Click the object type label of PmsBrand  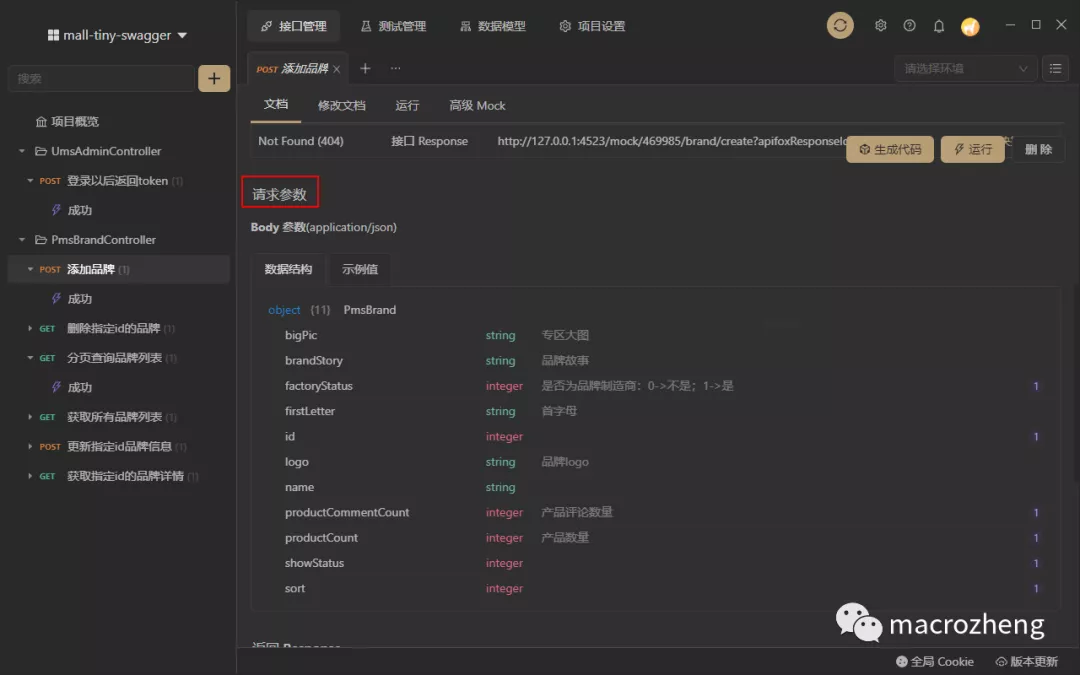click(x=284, y=311)
